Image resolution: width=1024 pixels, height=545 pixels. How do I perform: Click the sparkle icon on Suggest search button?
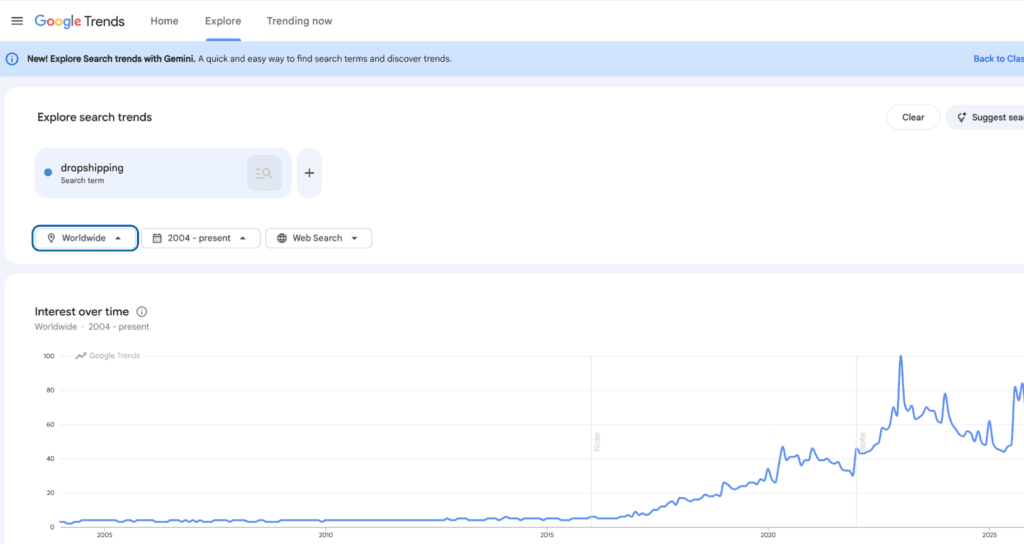point(961,117)
